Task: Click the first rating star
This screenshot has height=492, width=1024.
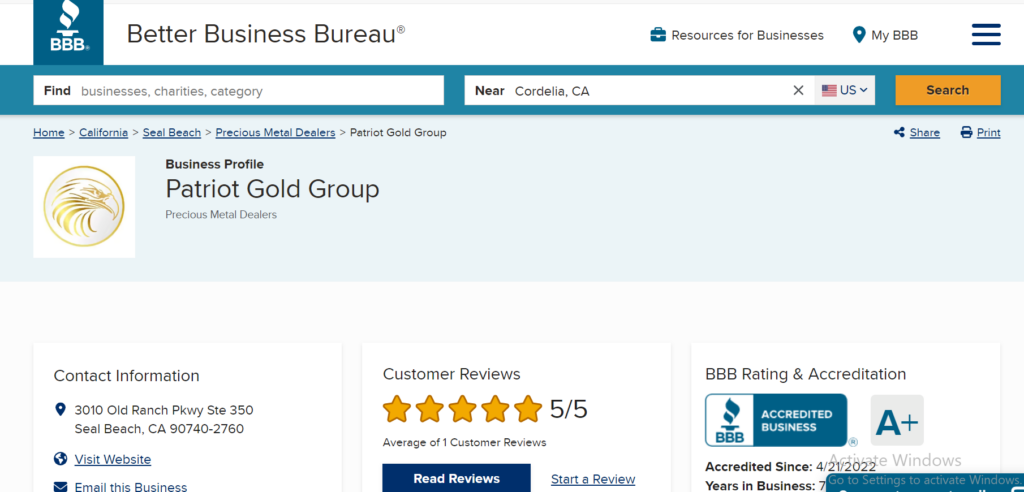Action: click(x=396, y=409)
